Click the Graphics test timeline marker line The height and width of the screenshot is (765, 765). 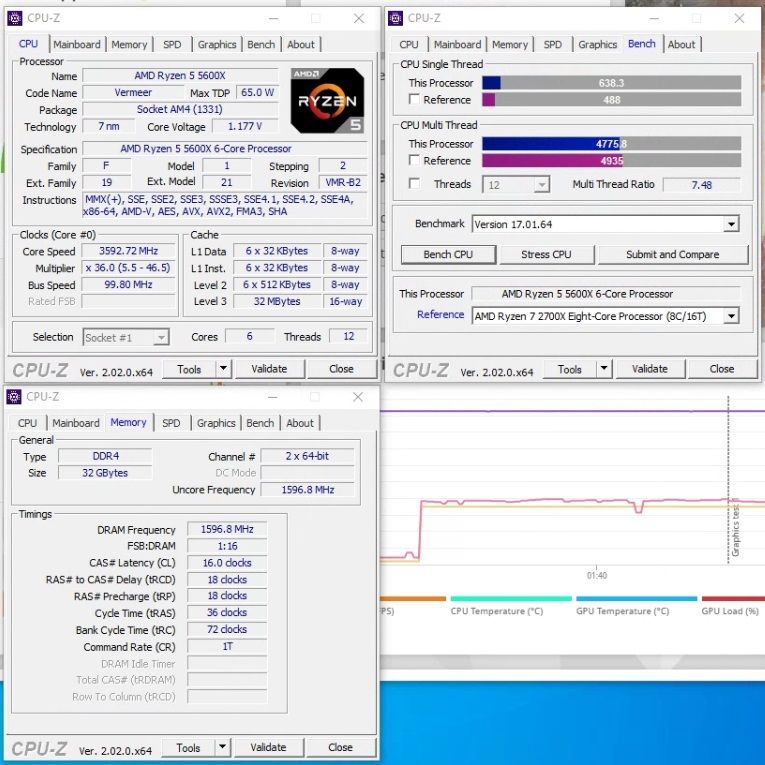click(x=728, y=481)
